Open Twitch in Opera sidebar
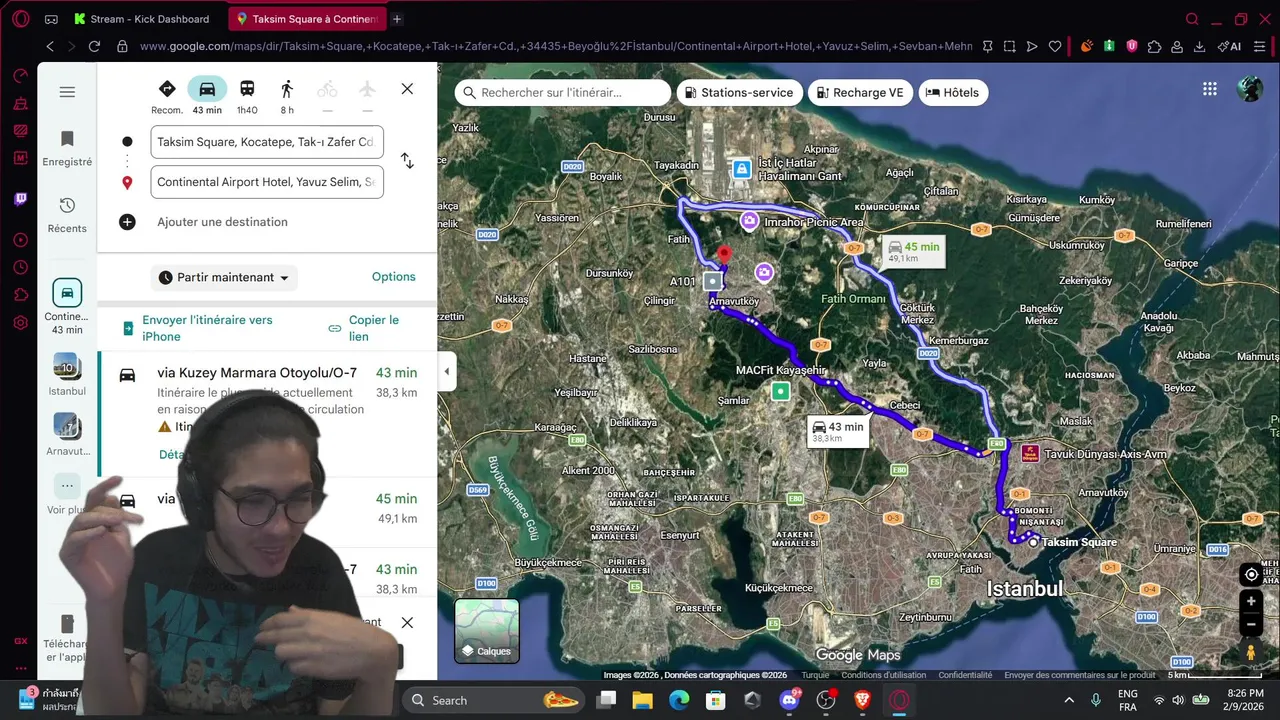Image resolution: width=1280 pixels, height=720 pixels. (21, 199)
